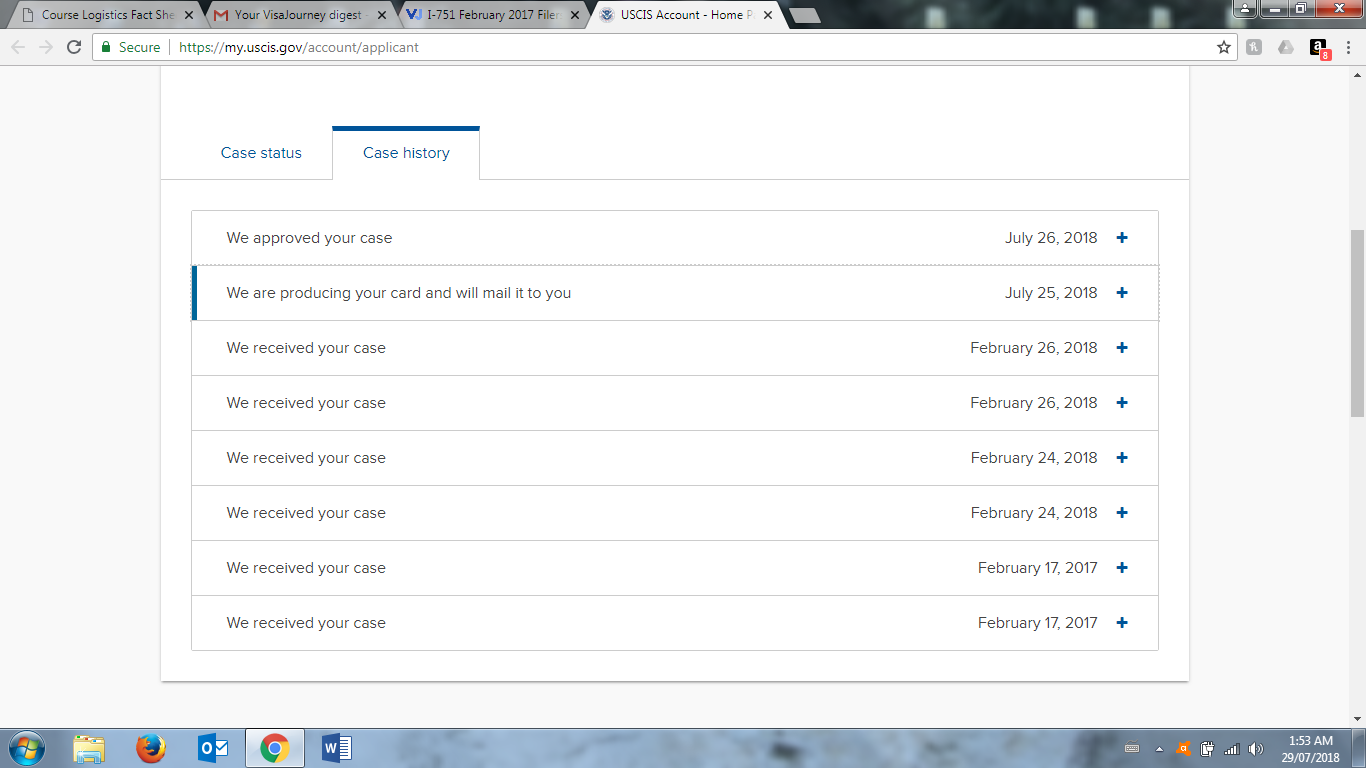Expand second February 24, 2018 received entry
The width and height of the screenshot is (1366, 768).
1122,513
